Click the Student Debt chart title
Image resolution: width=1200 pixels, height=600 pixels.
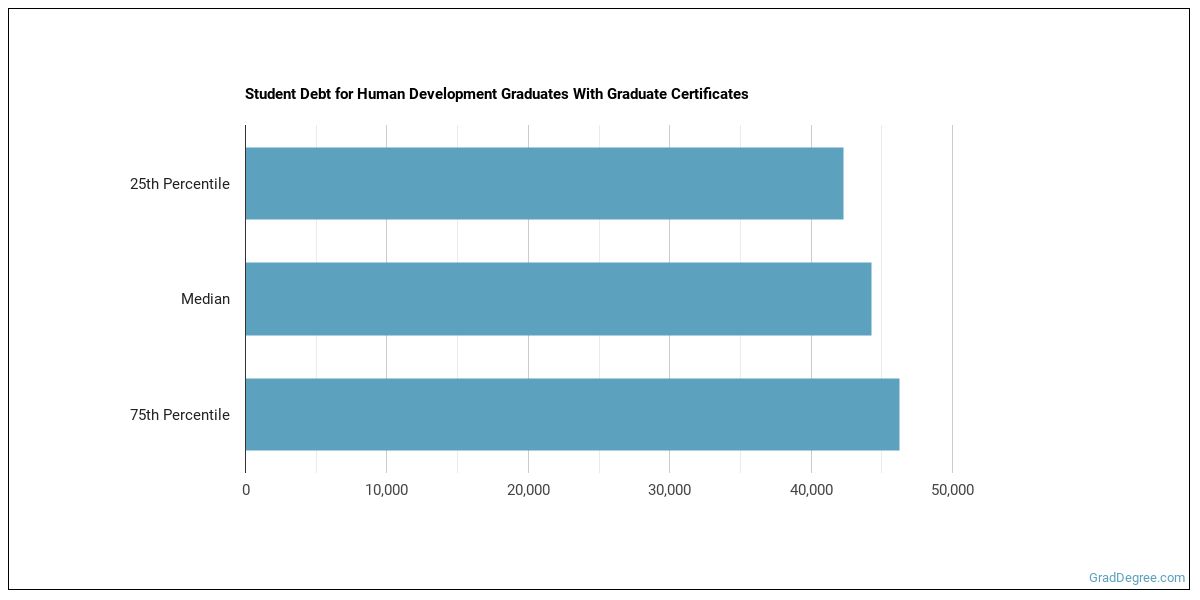pos(496,94)
